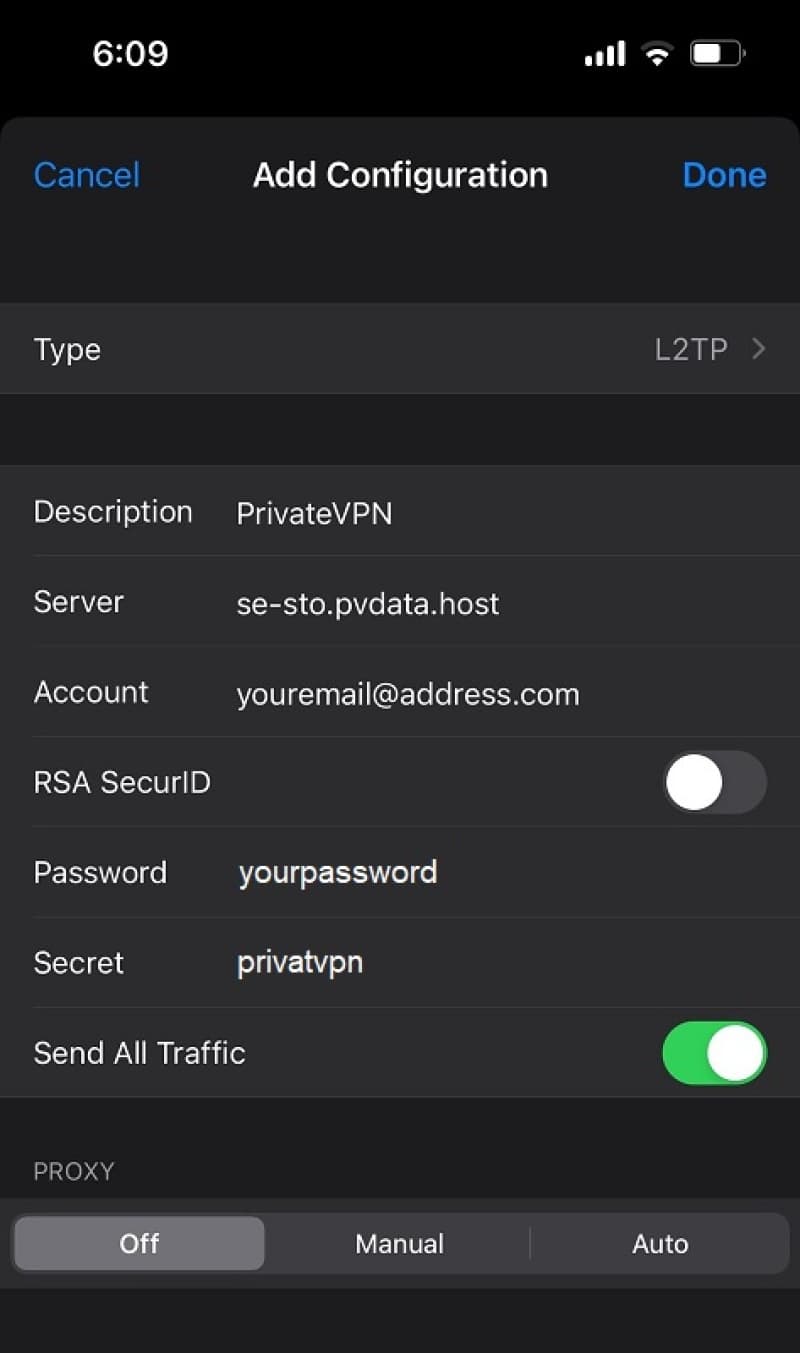Tap the cellular signal strength icon
This screenshot has height=1353, width=800.
(605, 54)
